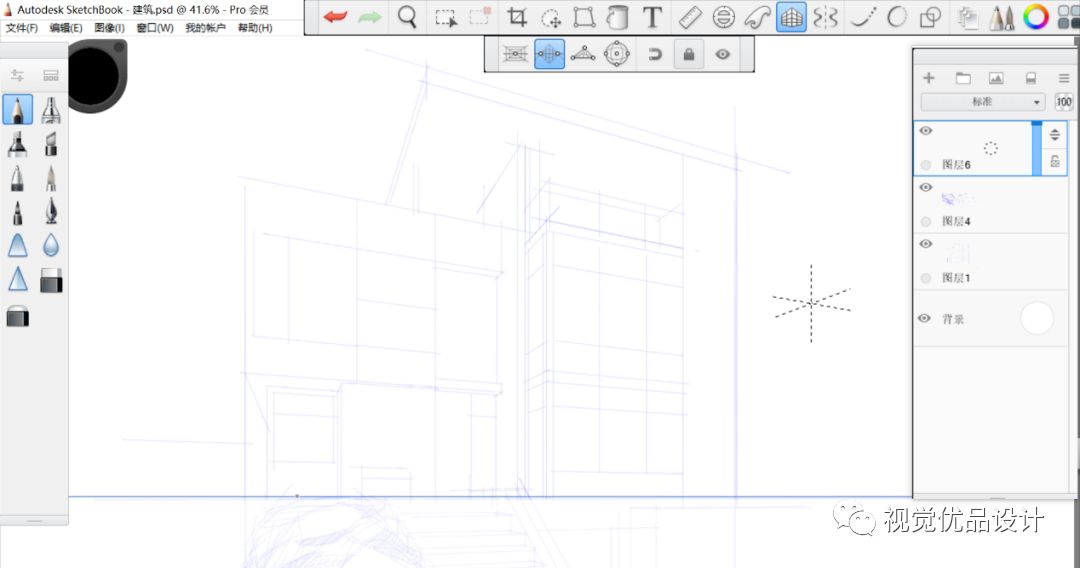Enable the straight Ruler guide

[x=689, y=17]
